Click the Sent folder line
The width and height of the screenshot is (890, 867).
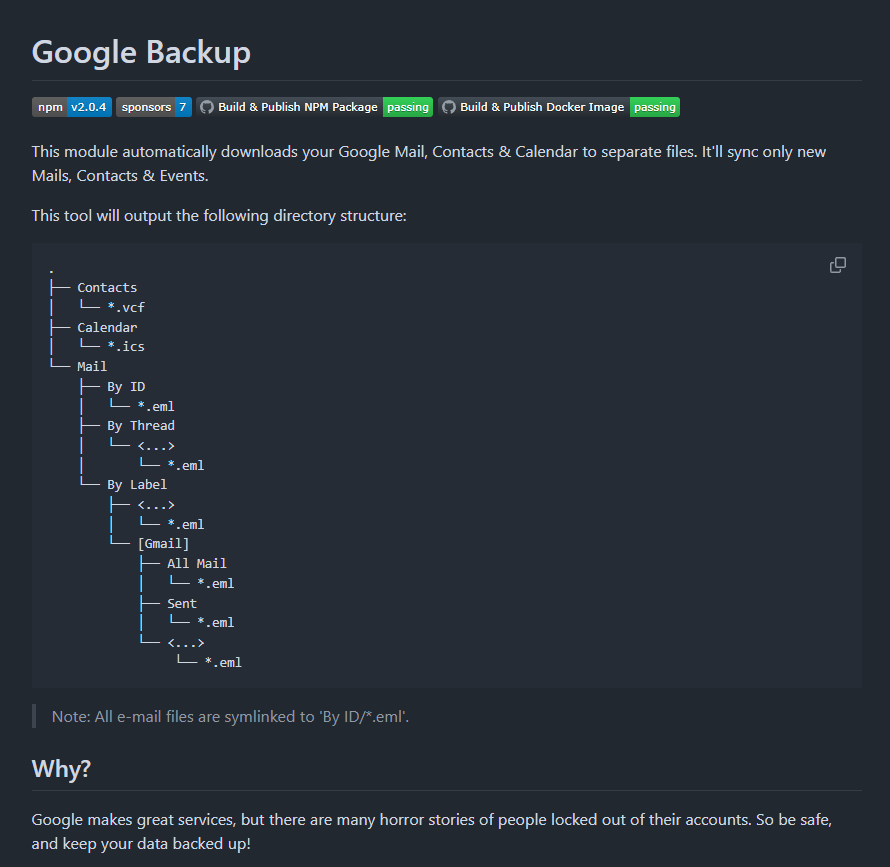182,603
